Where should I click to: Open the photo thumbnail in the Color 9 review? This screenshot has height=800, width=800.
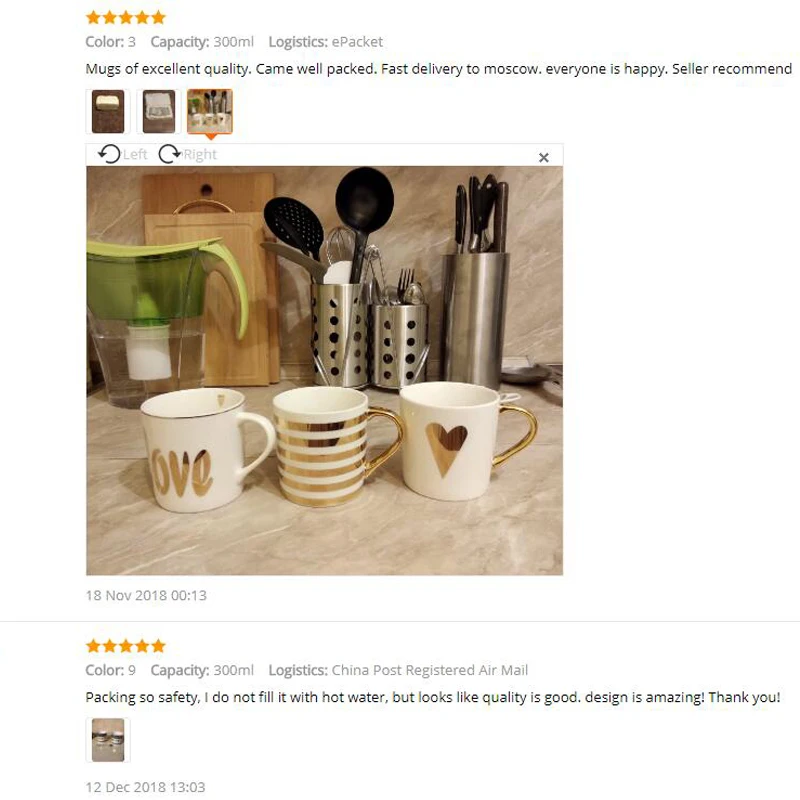tap(108, 740)
